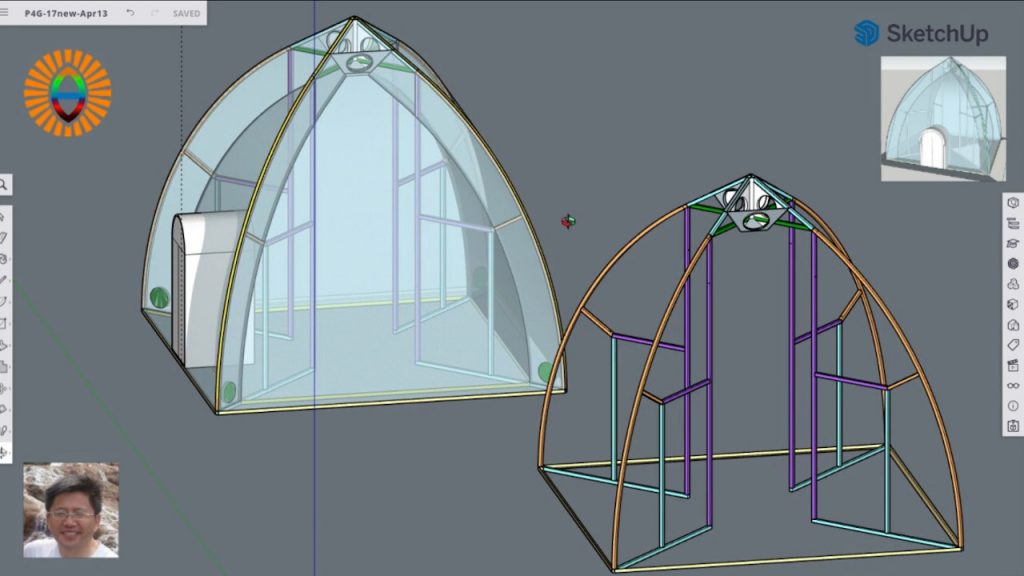Show the Materials panel
The image size is (1024, 576).
[1013, 263]
